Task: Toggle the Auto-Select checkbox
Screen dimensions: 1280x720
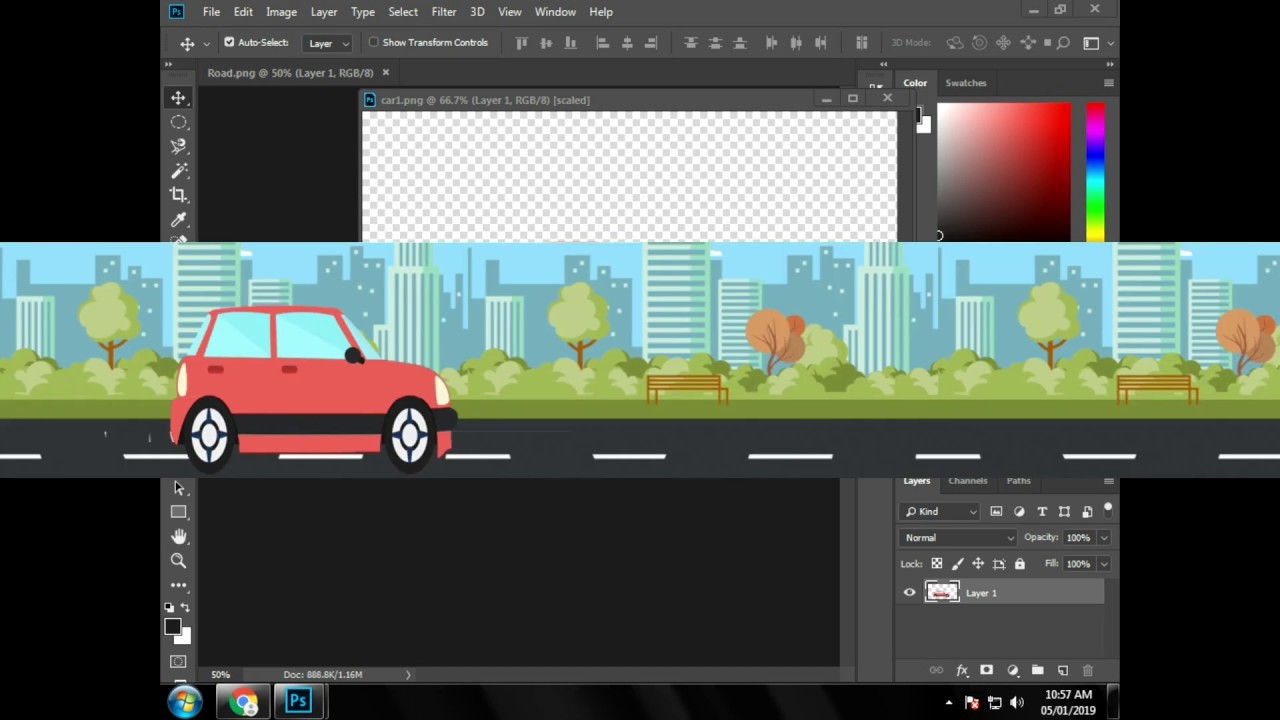Action: (229, 42)
